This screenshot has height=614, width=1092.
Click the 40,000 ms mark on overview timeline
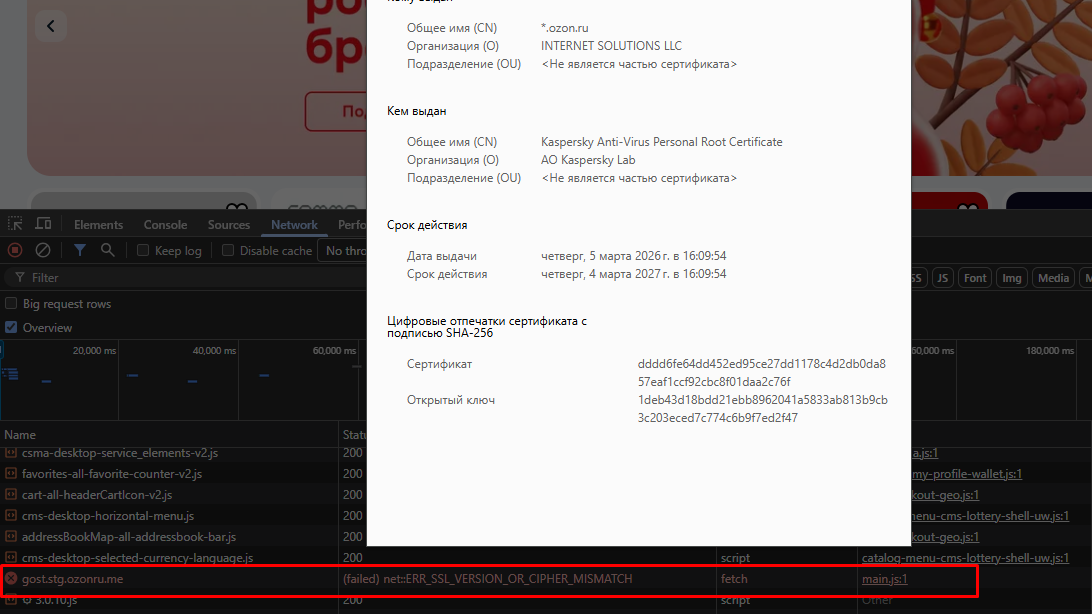214,350
